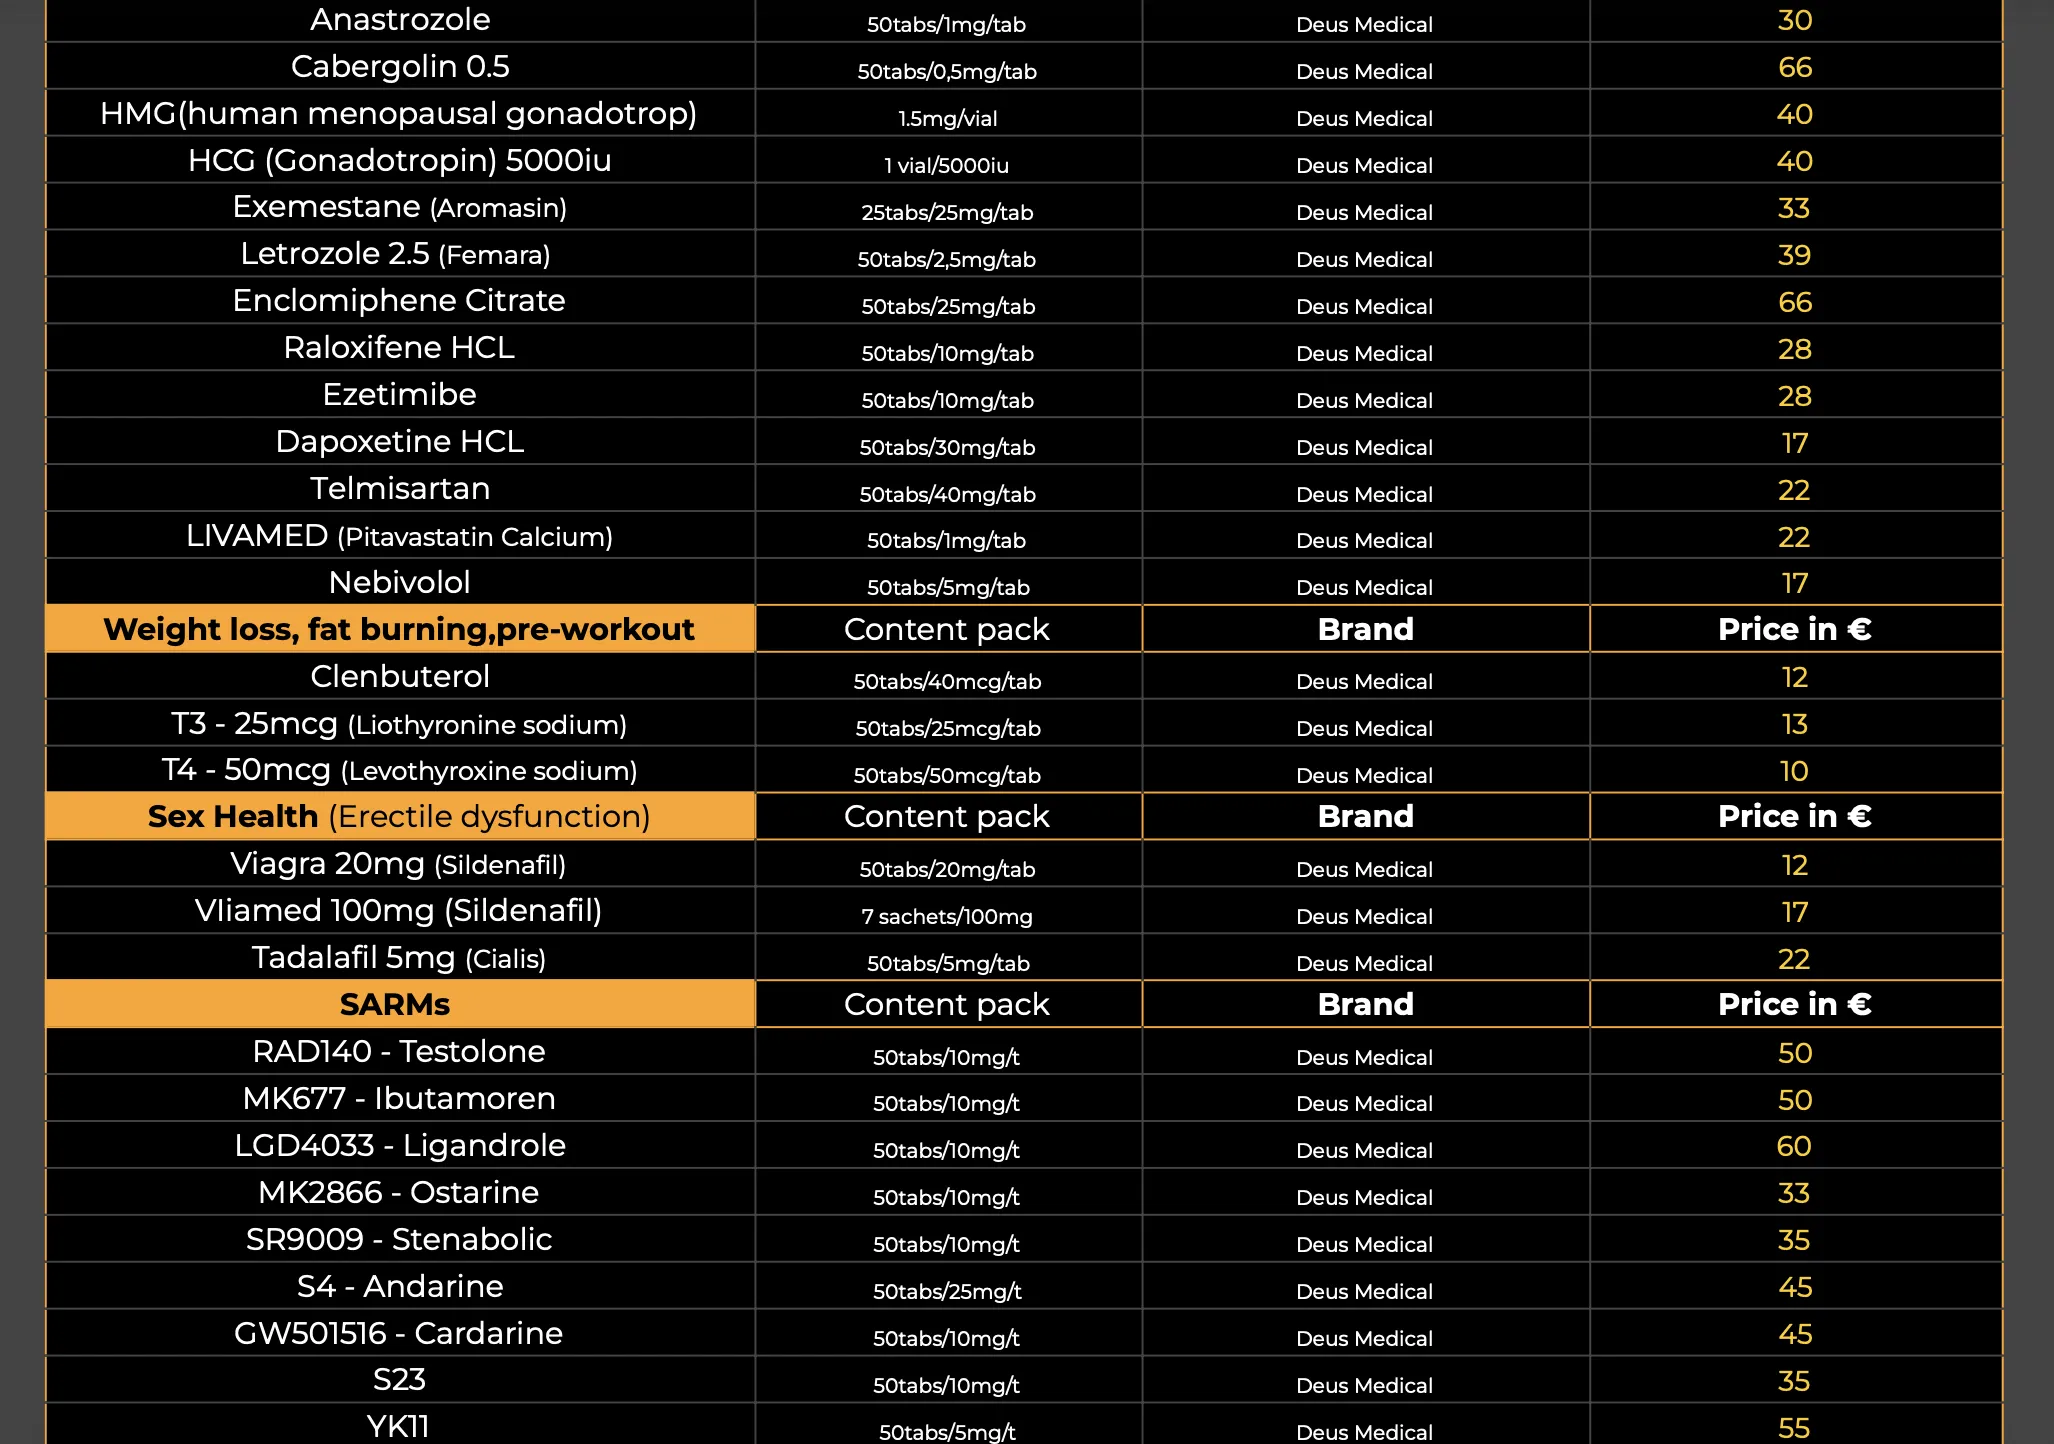Click 50tabs/2,5mg/tab Letrozole content

tap(947, 260)
